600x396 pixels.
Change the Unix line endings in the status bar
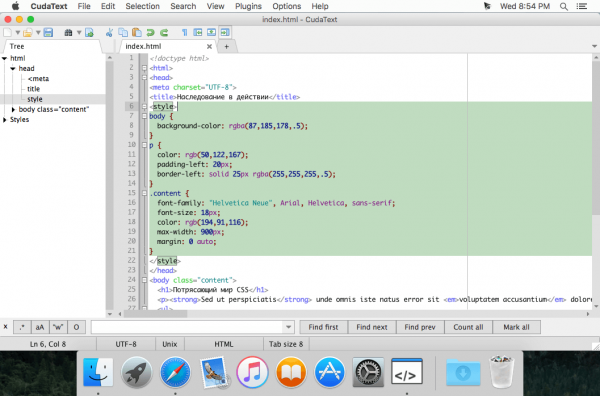click(170, 344)
